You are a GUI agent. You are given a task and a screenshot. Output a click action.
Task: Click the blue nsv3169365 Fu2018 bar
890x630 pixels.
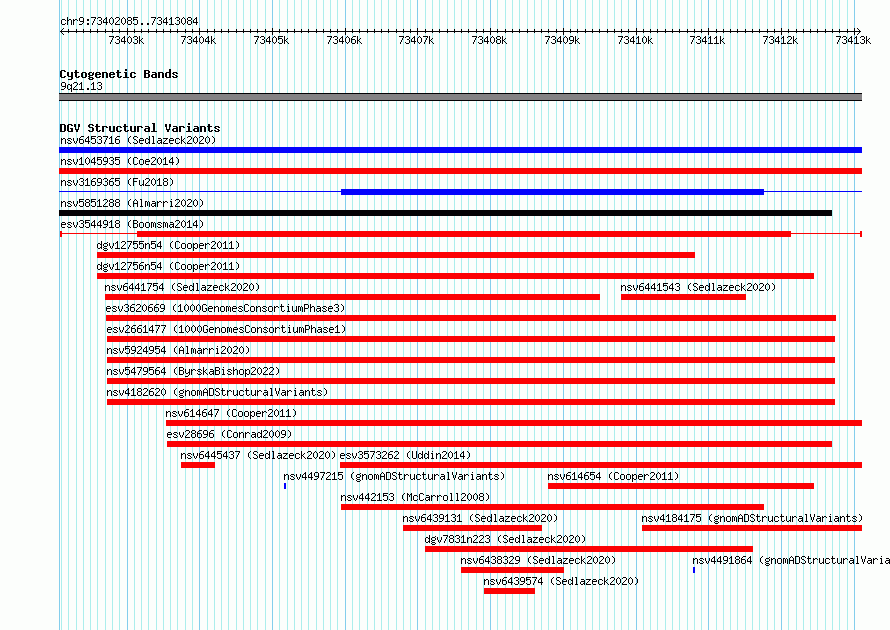[552, 192]
